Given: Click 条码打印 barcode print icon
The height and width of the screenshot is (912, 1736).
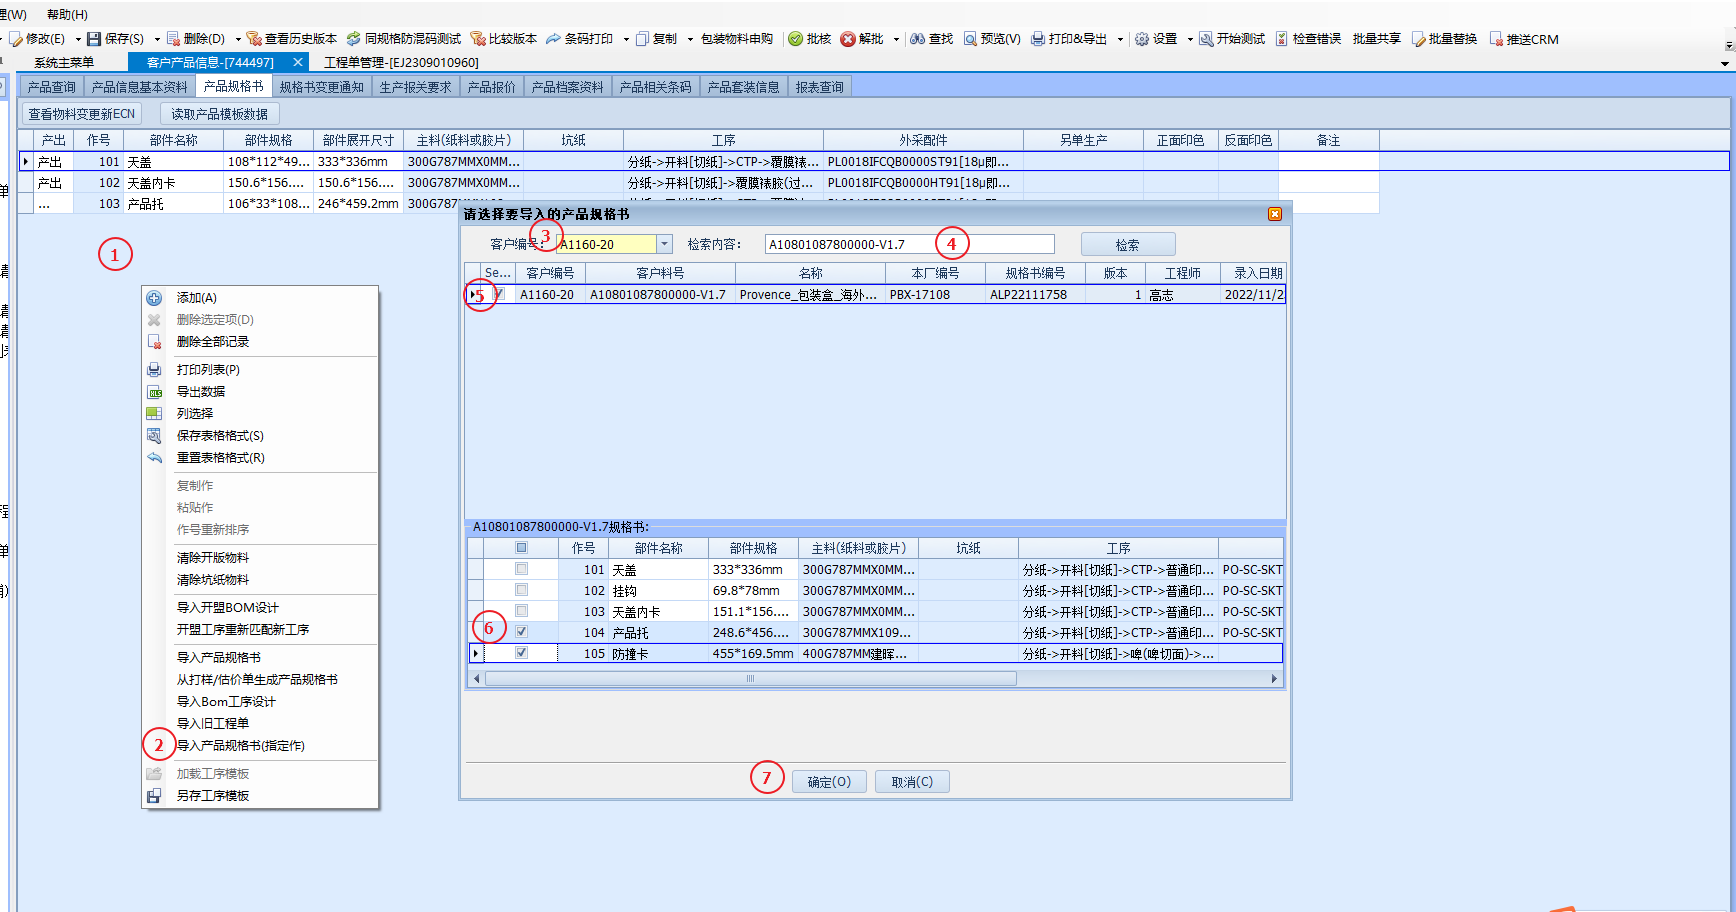Looking at the screenshot, I should 553,39.
